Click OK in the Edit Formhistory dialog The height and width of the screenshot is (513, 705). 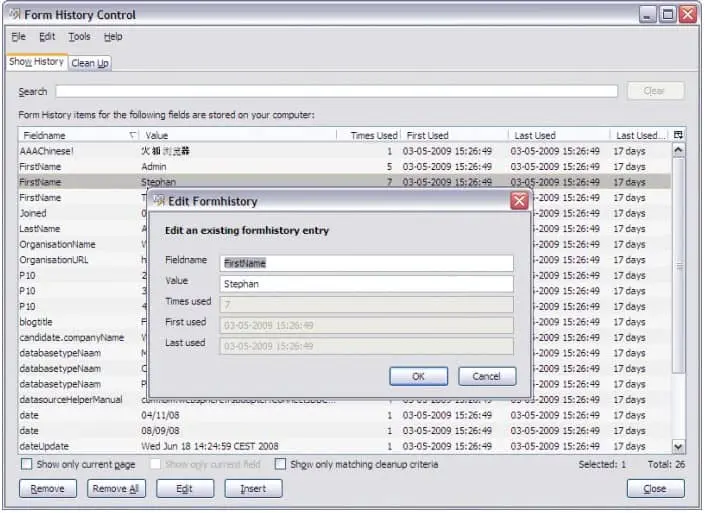(x=419, y=376)
